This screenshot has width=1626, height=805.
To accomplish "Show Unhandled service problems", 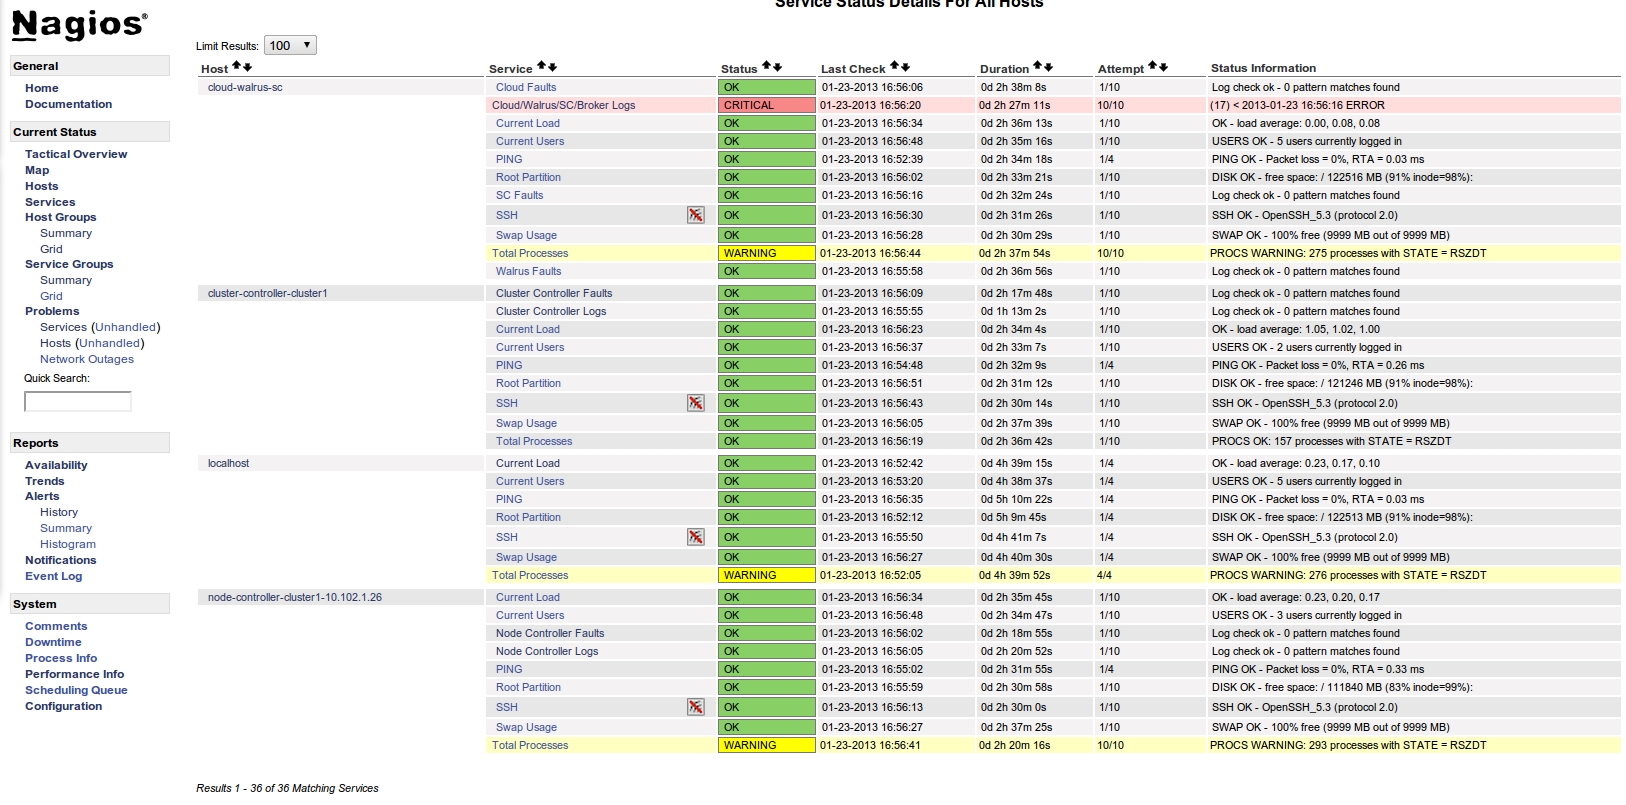I will pos(126,327).
